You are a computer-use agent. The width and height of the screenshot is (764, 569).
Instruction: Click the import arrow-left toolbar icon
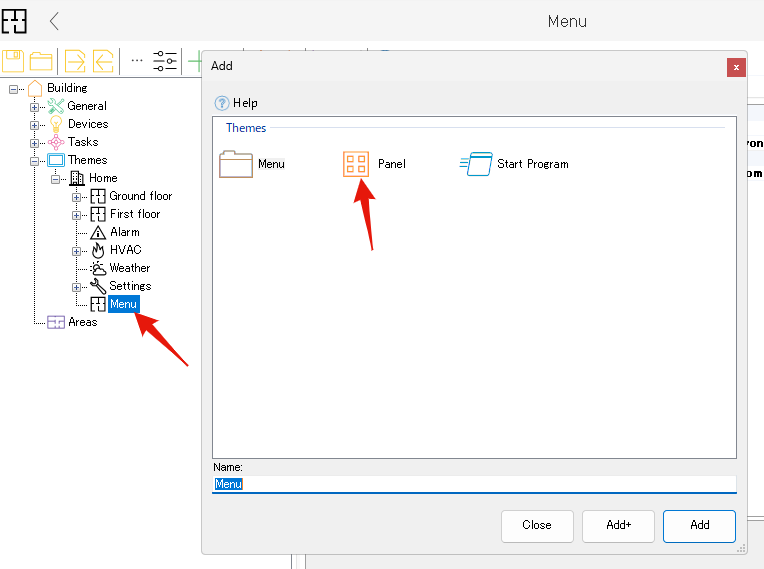pos(103,61)
